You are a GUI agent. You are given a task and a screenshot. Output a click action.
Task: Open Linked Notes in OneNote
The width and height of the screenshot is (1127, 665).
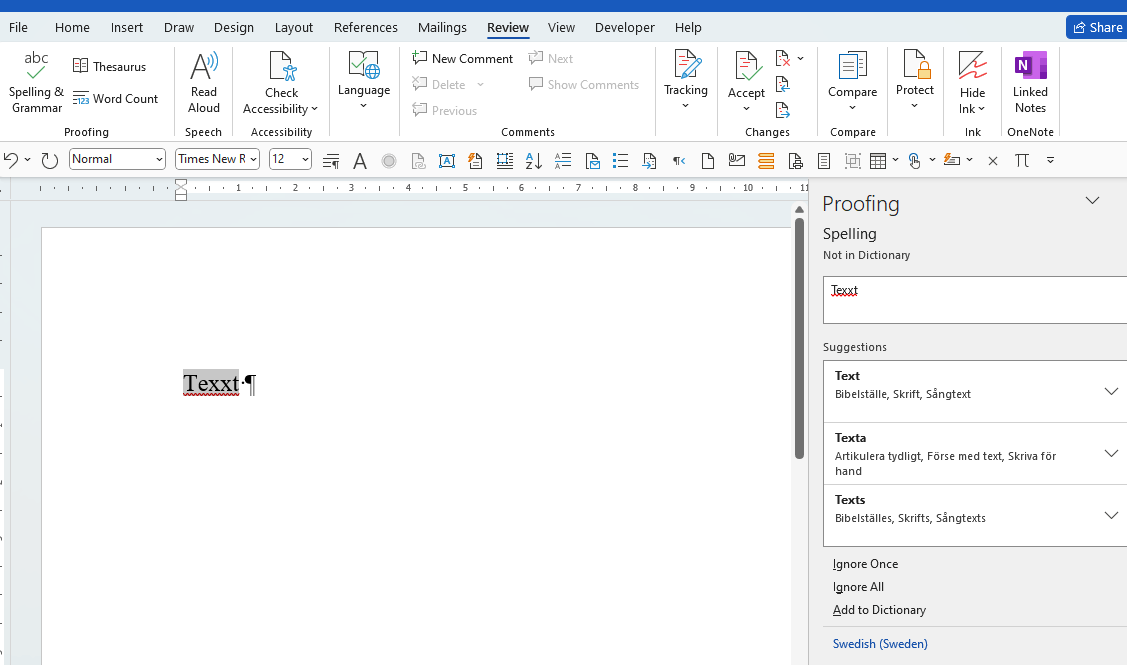[1030, 83]
